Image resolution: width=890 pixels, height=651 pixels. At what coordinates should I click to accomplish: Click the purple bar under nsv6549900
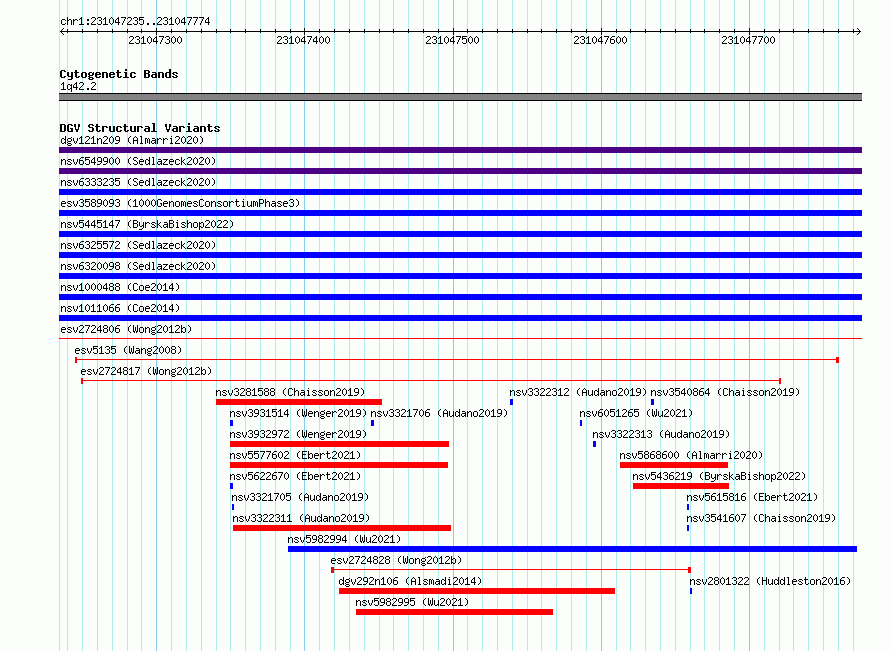click(x=460, y=171)
